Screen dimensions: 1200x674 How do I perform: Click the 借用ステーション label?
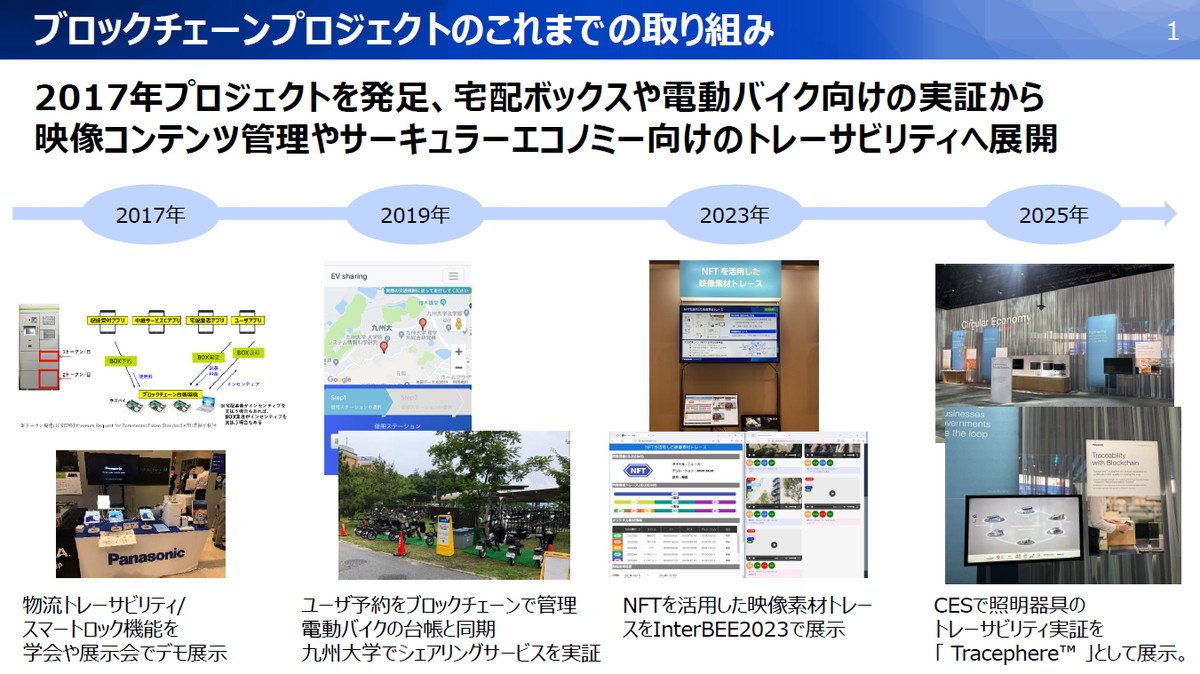point(396,424)
